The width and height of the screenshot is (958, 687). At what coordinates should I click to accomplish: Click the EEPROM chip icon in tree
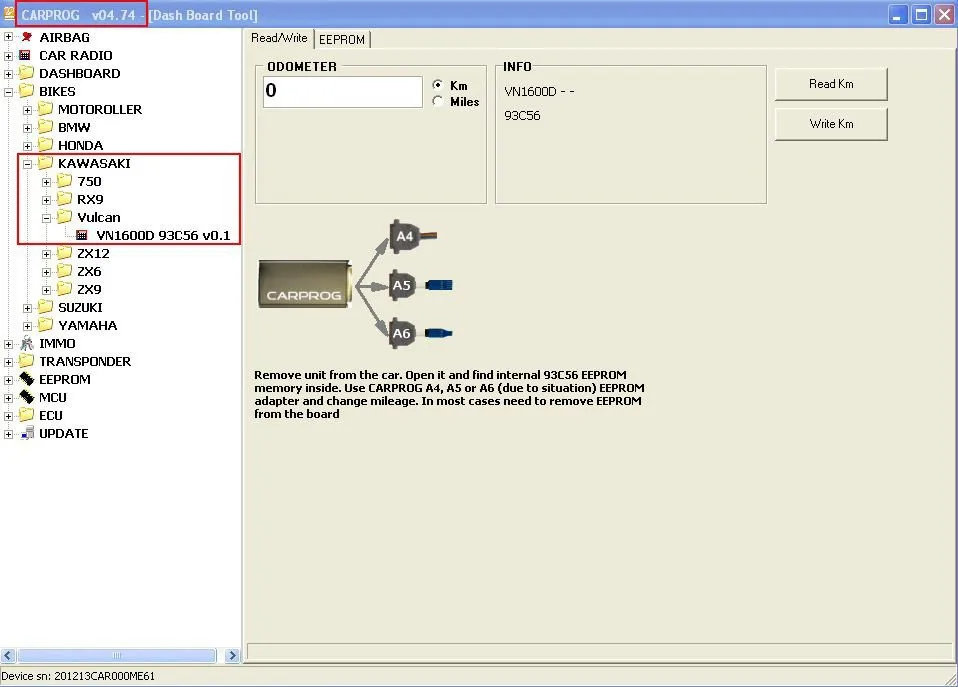coord(26,378)
